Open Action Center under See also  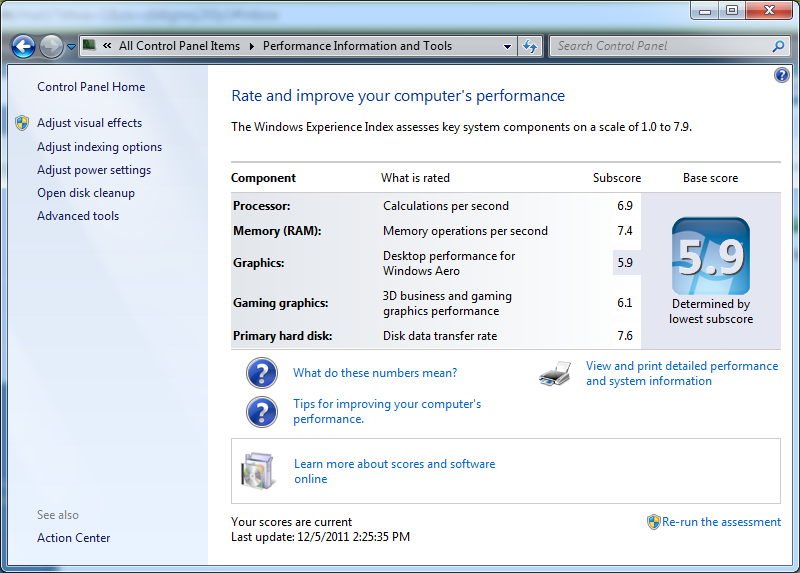[x=73, y=538]
